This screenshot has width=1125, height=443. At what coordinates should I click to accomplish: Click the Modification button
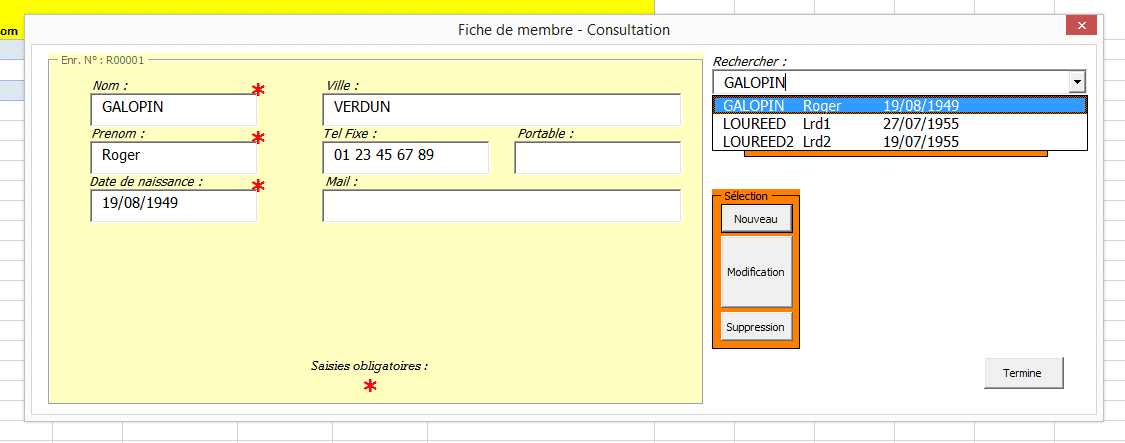tap(756, 272)
